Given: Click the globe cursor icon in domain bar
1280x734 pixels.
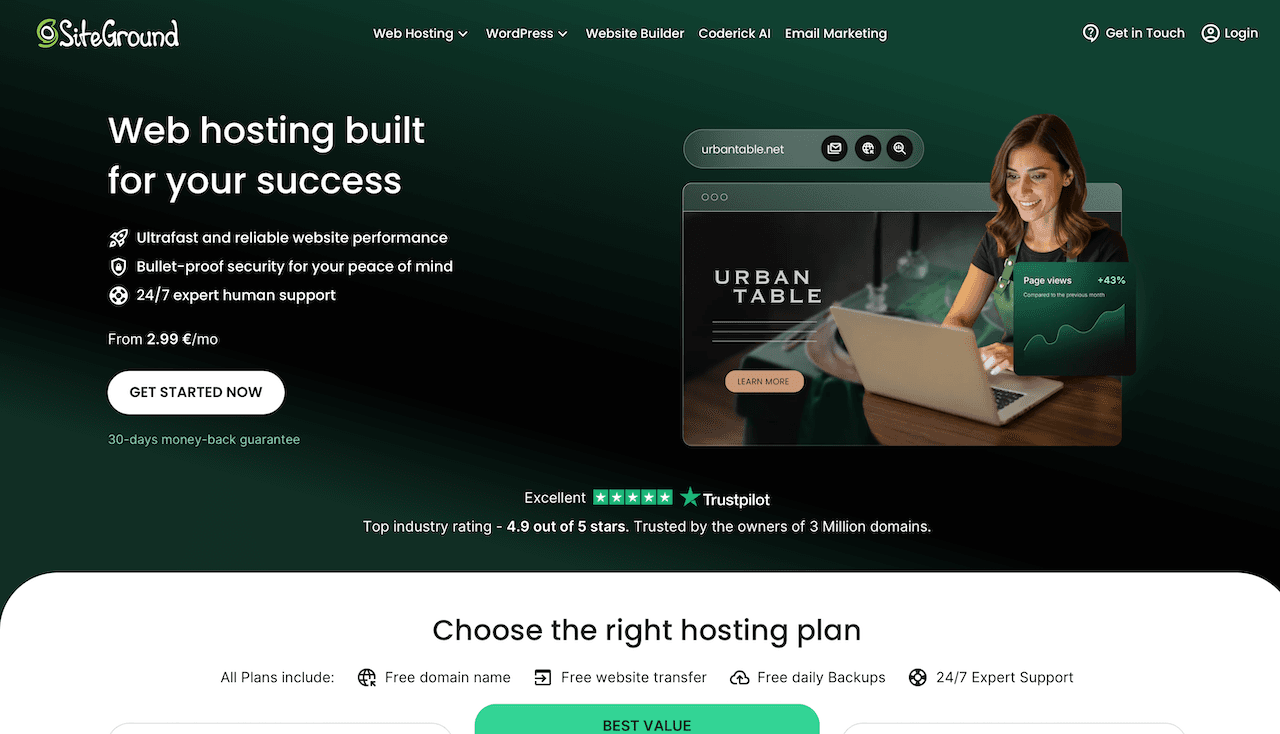Looking at the screenshot, I should (868, 149).
